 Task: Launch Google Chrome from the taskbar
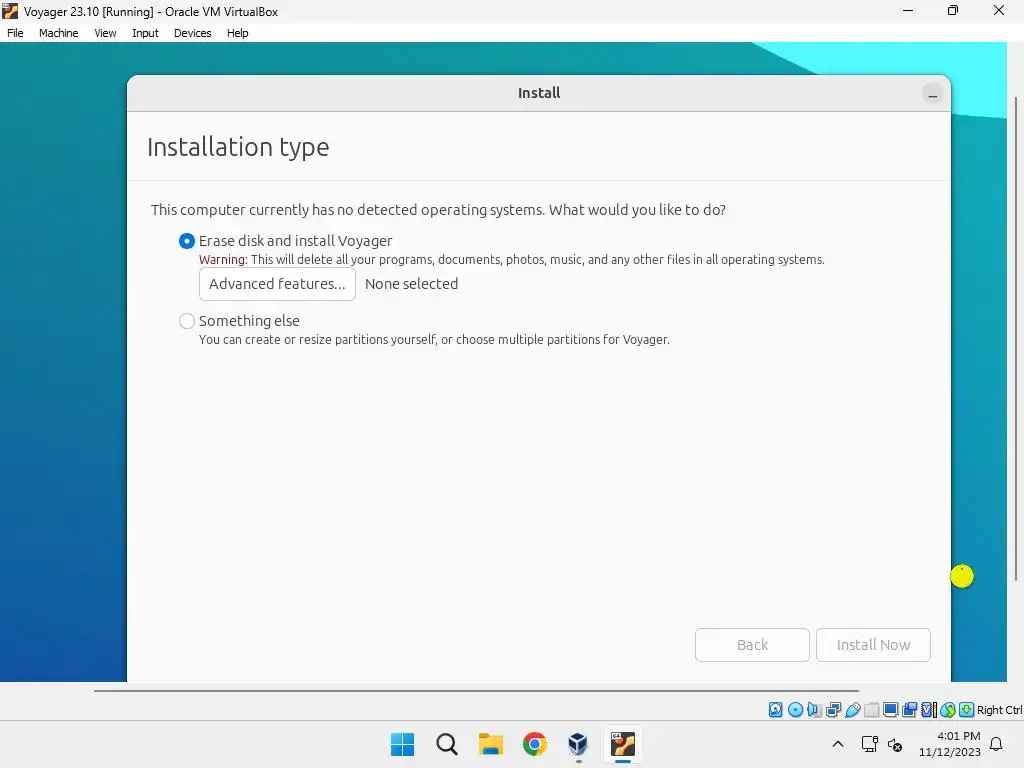535,744
